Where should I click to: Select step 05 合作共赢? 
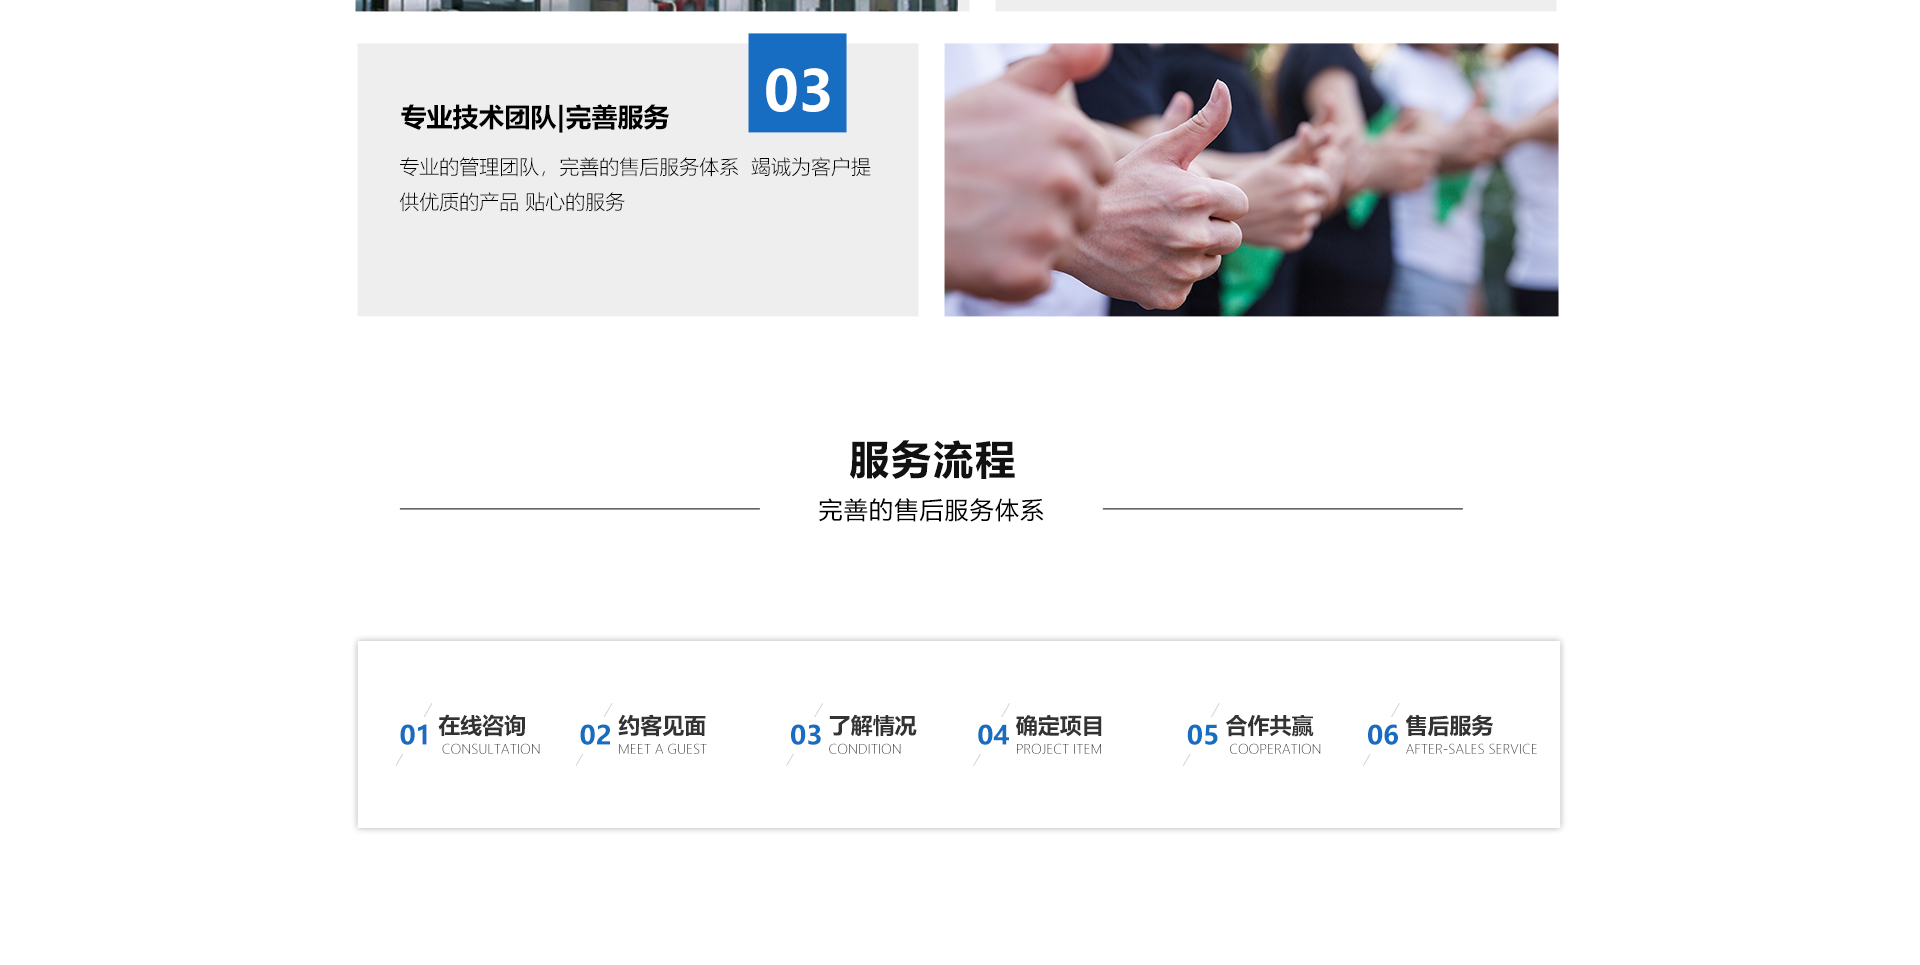pyautogui.click(x=1253, y=735)
